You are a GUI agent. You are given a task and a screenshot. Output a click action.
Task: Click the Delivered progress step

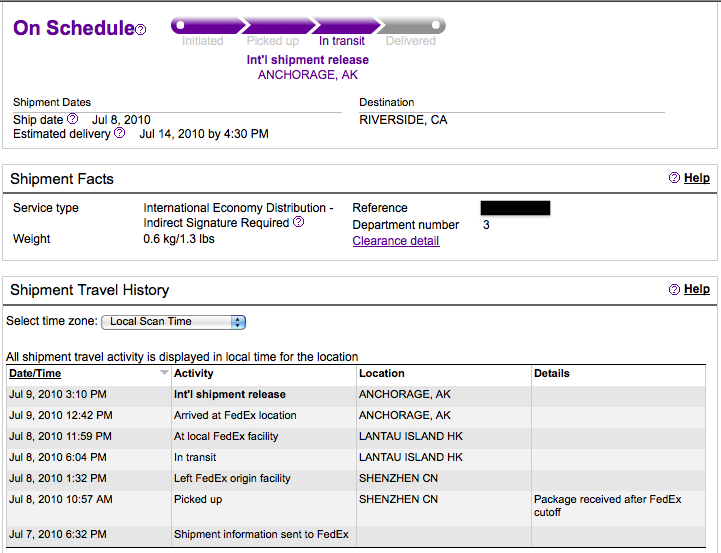[411, 41]
